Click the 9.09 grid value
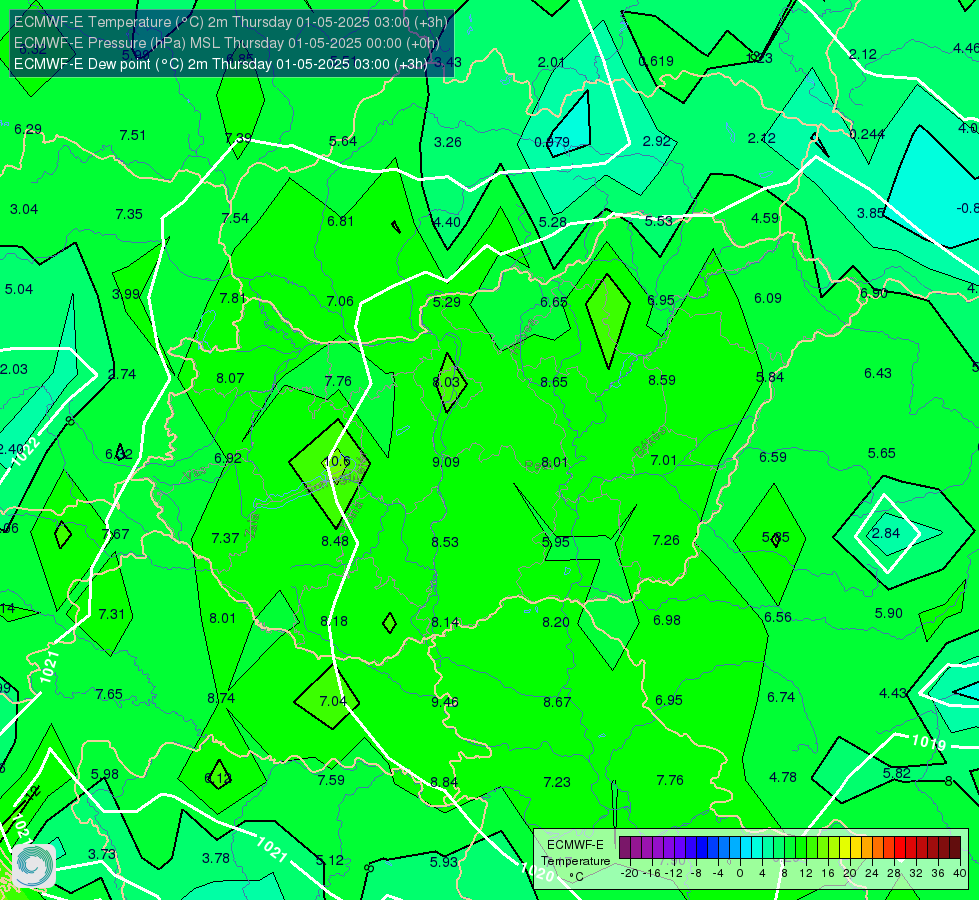This screenshot has height=900, width=979. 446,462
